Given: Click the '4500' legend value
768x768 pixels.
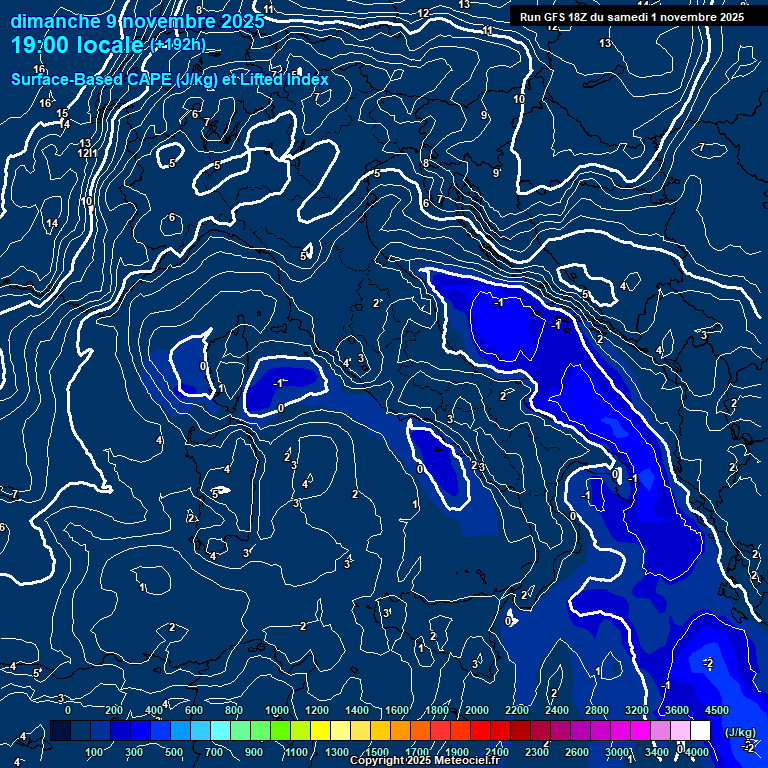Looking at the screenshot, I should (717, 710).
